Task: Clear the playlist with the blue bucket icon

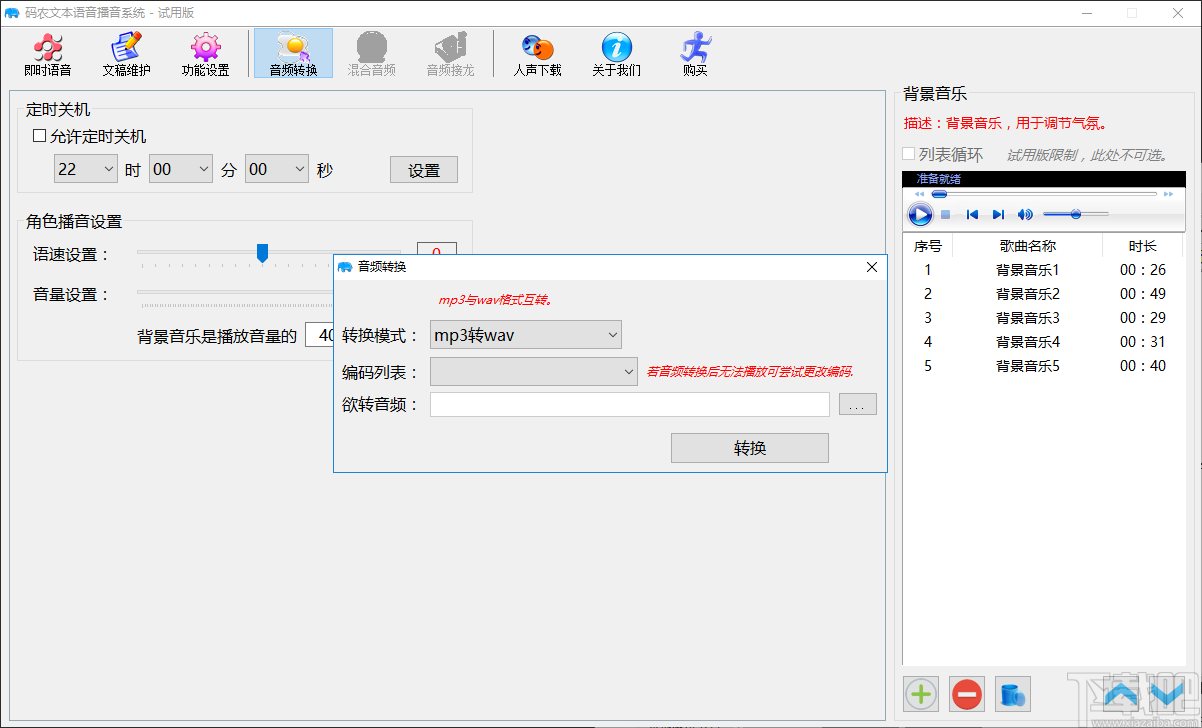Action: pos(1012,694)
